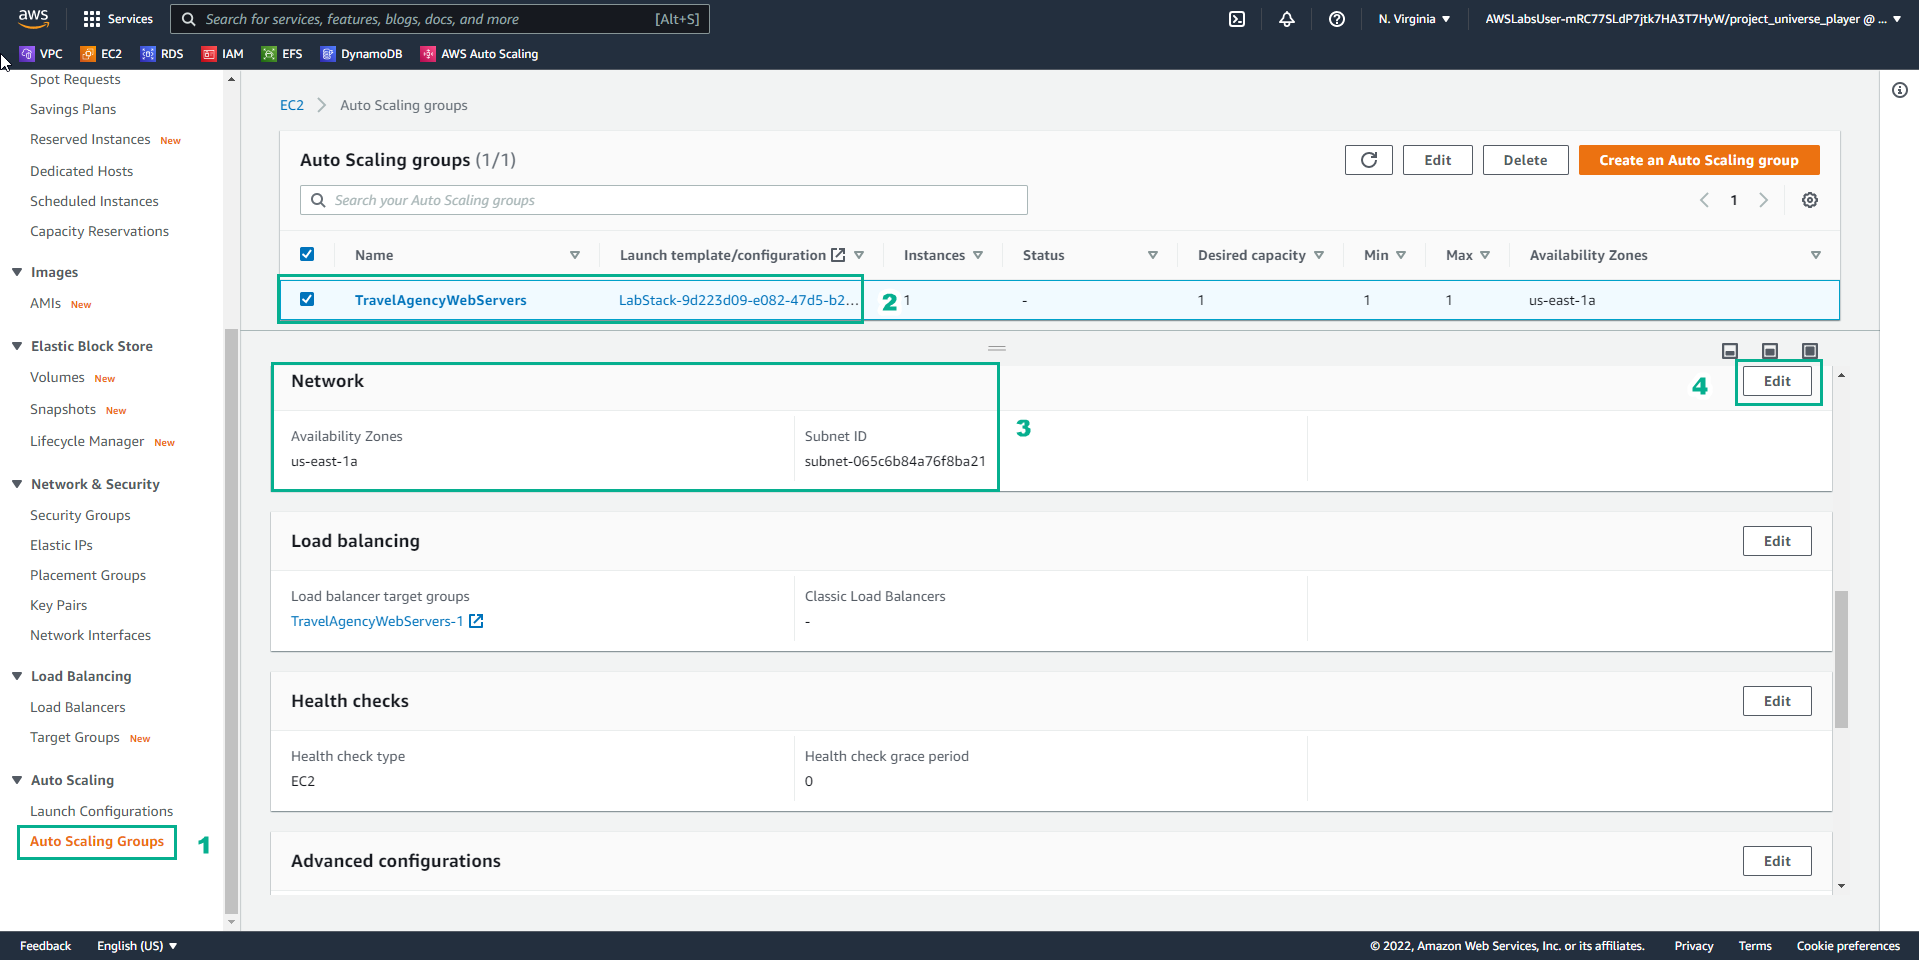Open launch template column external link icon

838,255
